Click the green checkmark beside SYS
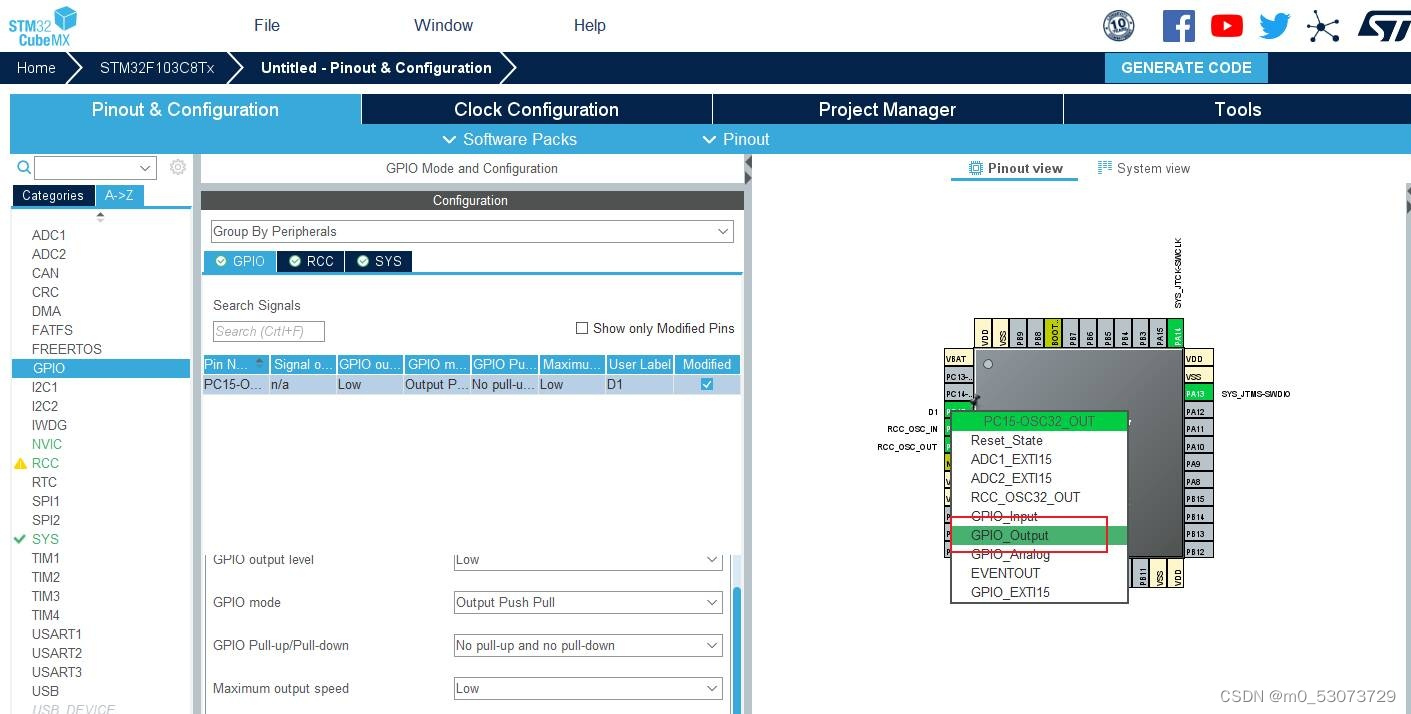The image size is (1411, 714). pos(20,539)
